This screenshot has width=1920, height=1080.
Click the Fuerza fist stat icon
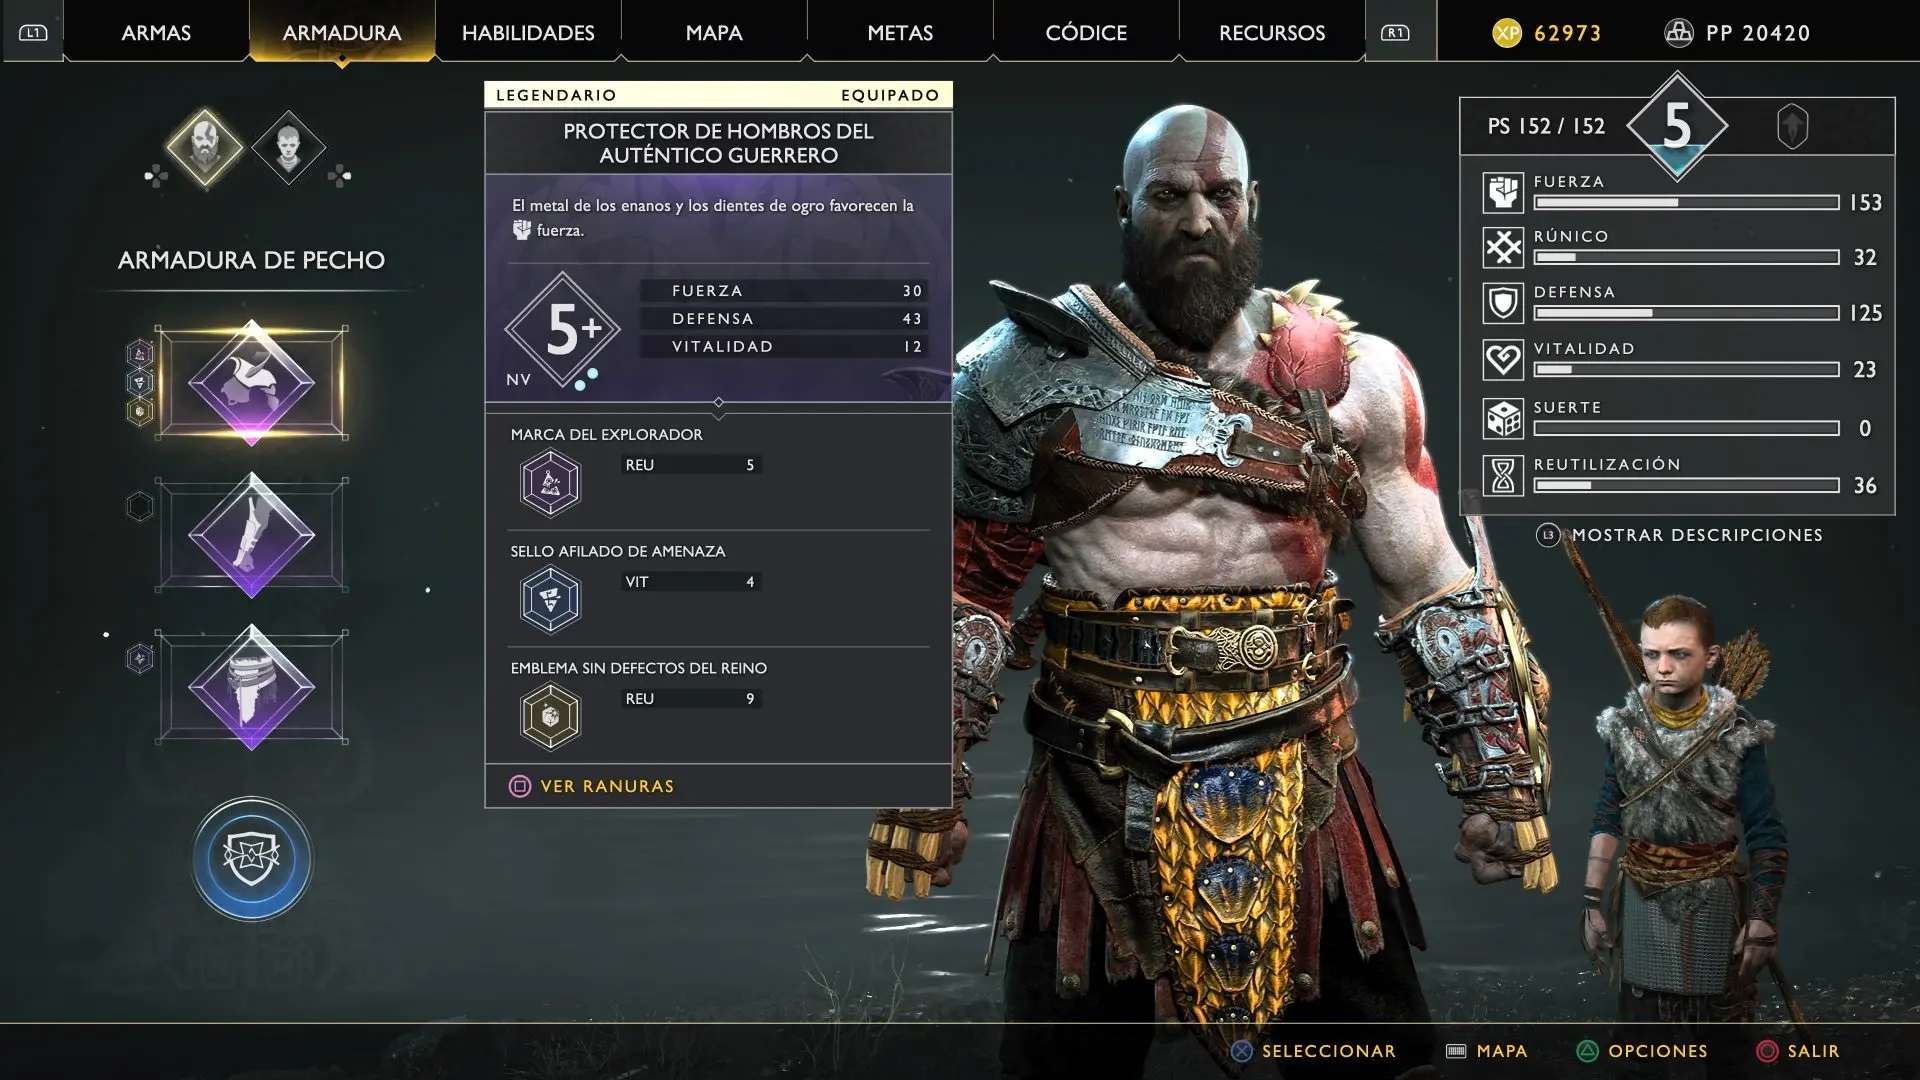[x=1503, y=193]
